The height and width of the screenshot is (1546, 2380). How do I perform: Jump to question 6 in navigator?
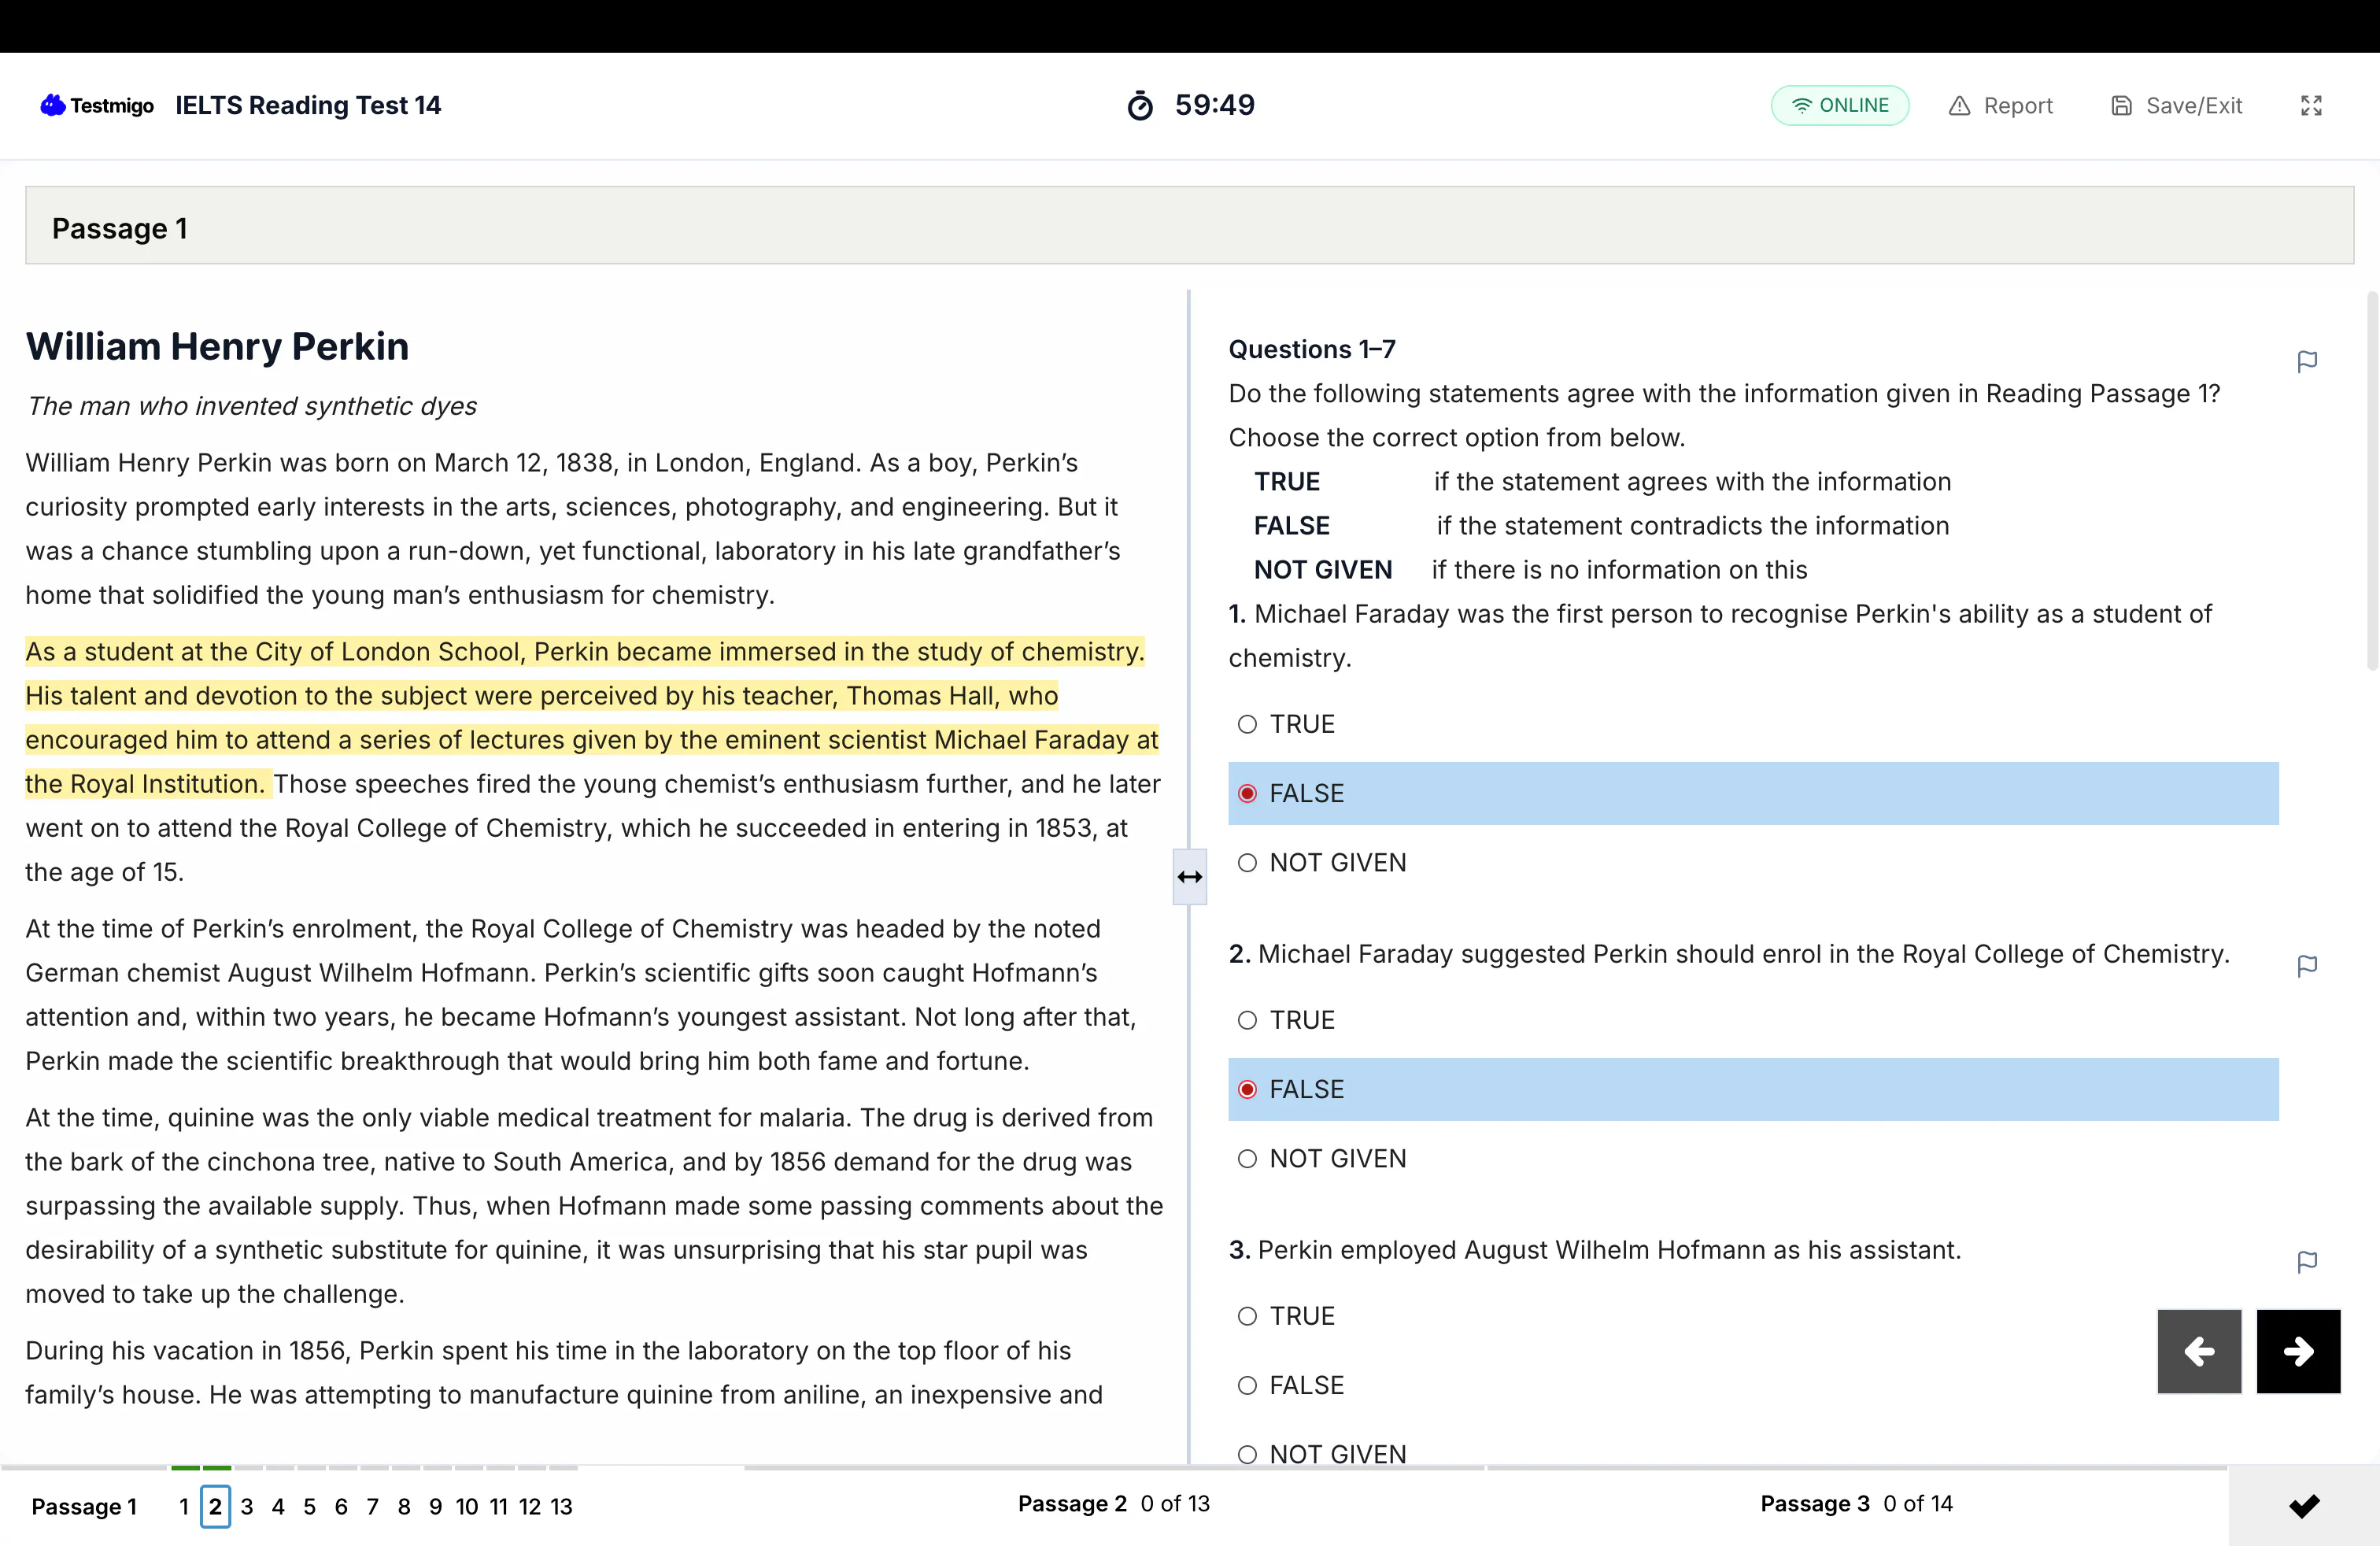point(341,1506)
